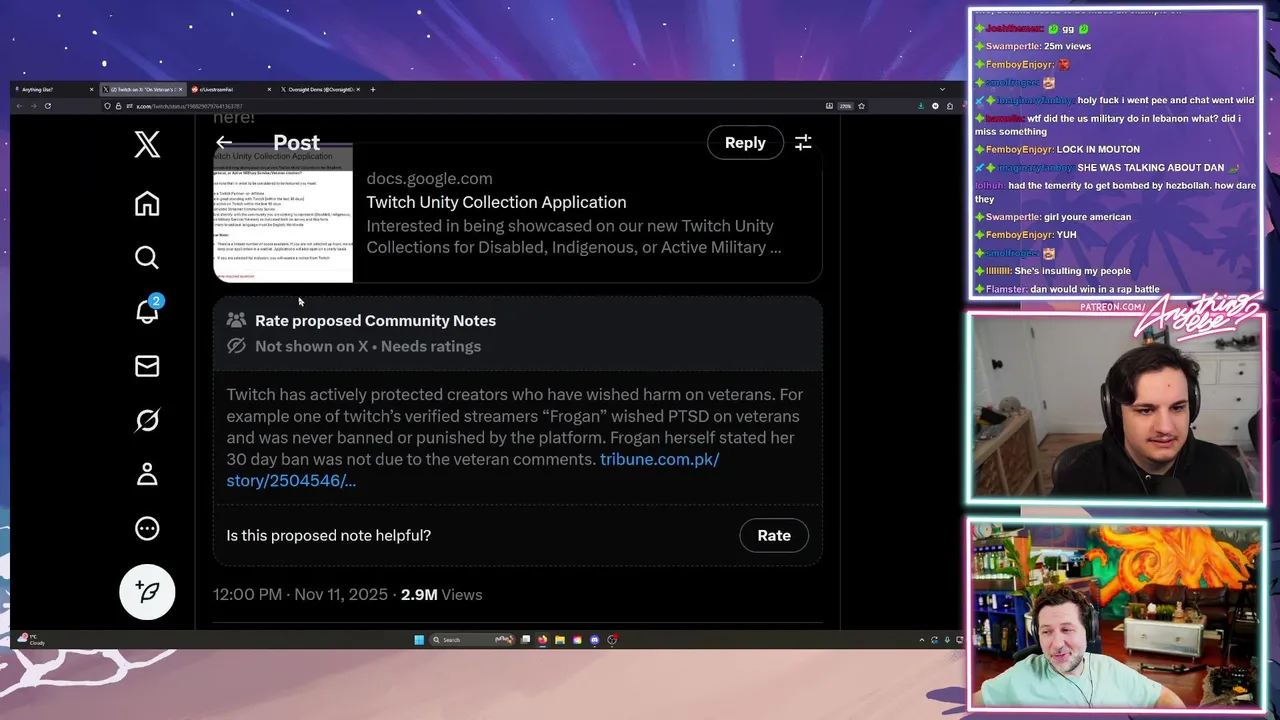
Task: Click the browser reload button
Action: click(47, 106)
